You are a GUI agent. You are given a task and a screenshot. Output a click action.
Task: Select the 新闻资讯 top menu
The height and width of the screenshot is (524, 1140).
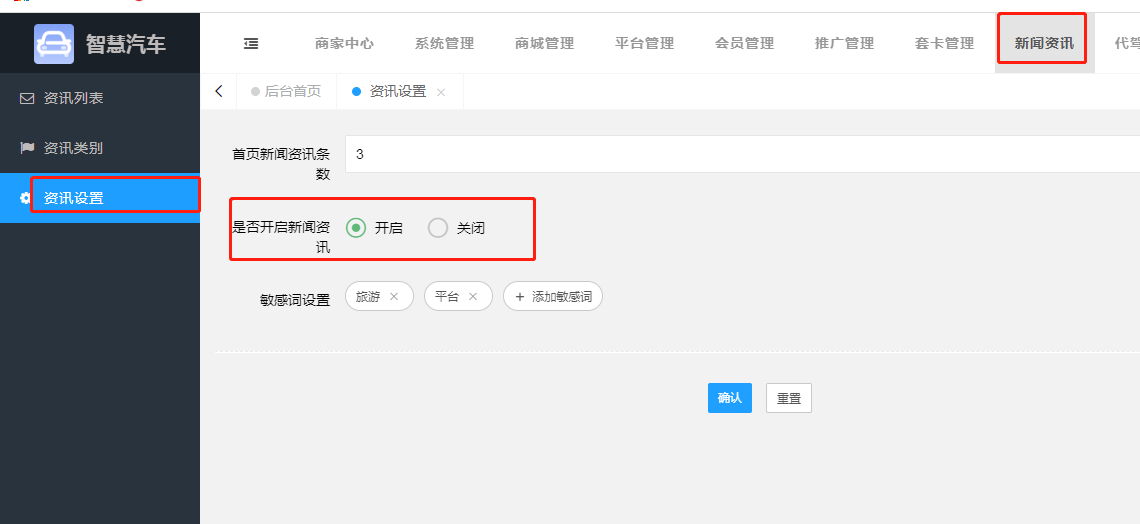click(1044, 44)
